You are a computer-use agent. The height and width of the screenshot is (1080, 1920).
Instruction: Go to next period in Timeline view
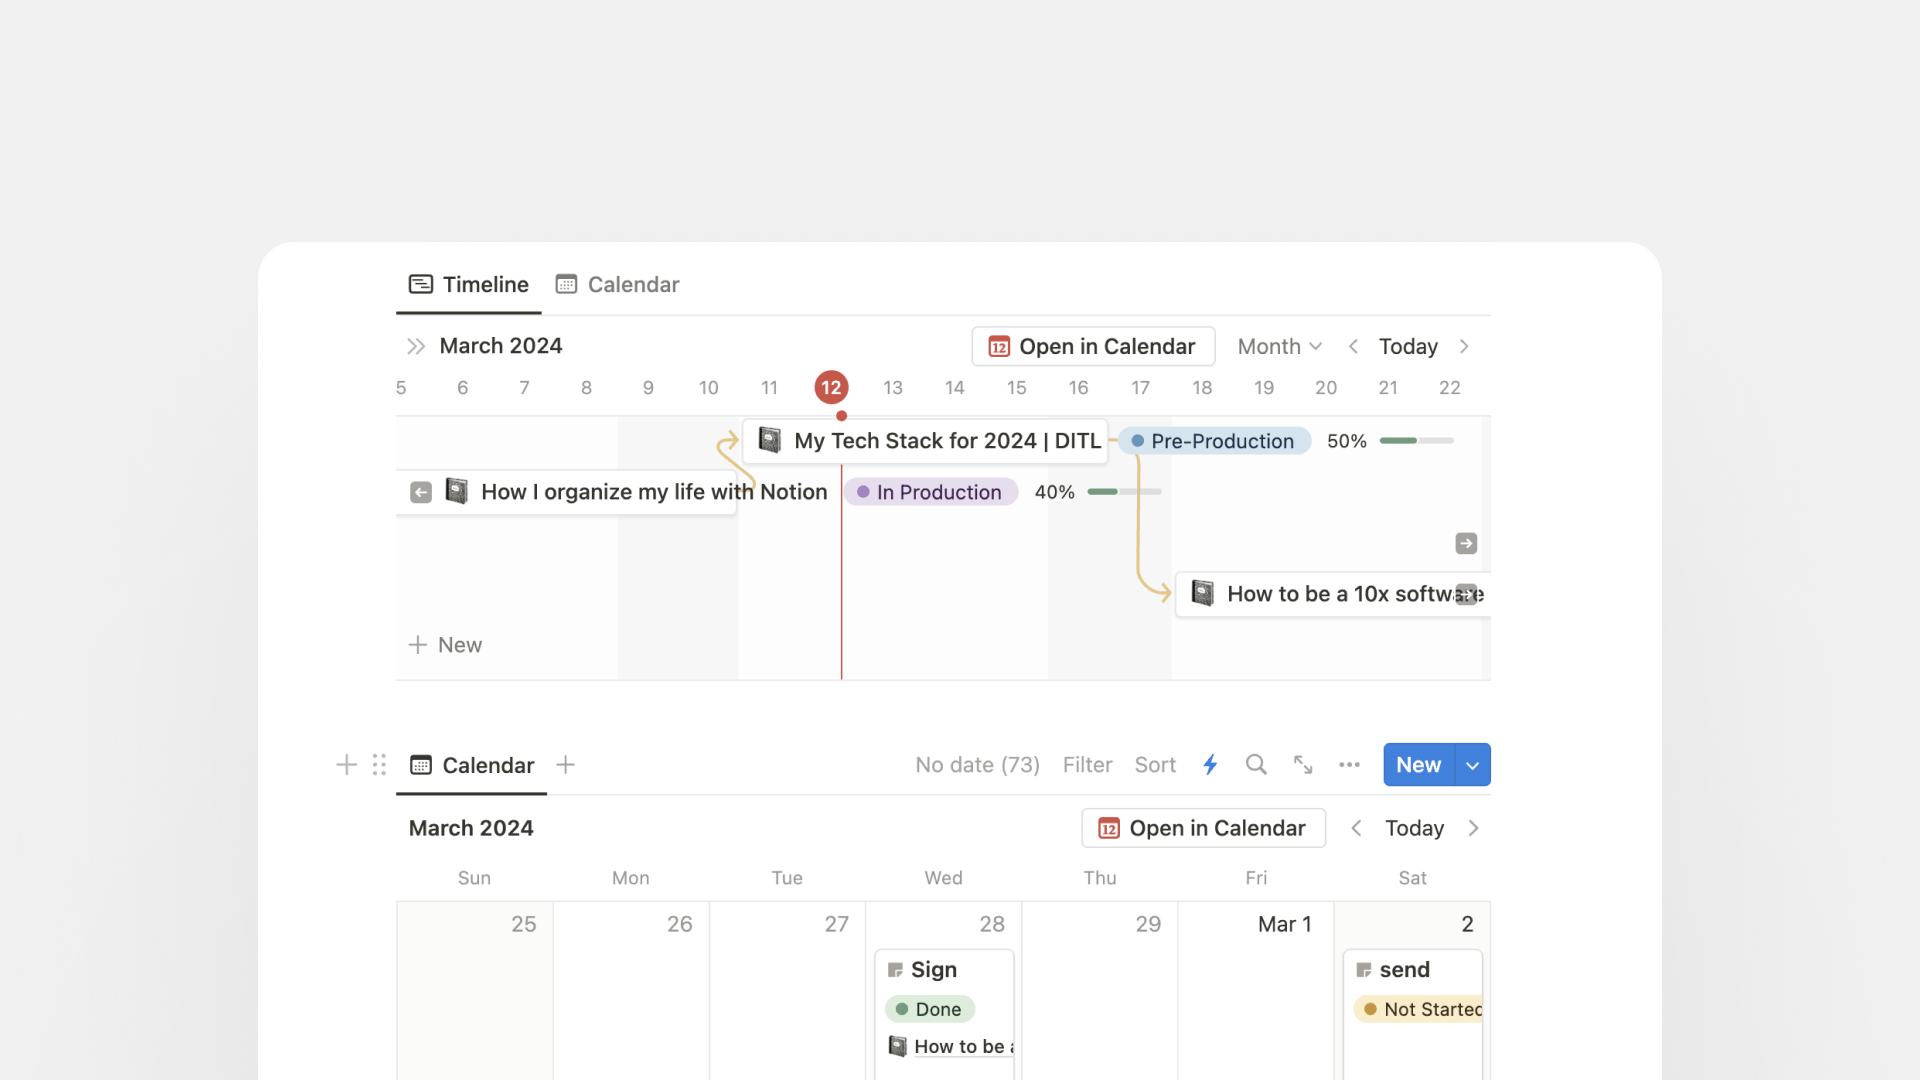pos(1464,346)
